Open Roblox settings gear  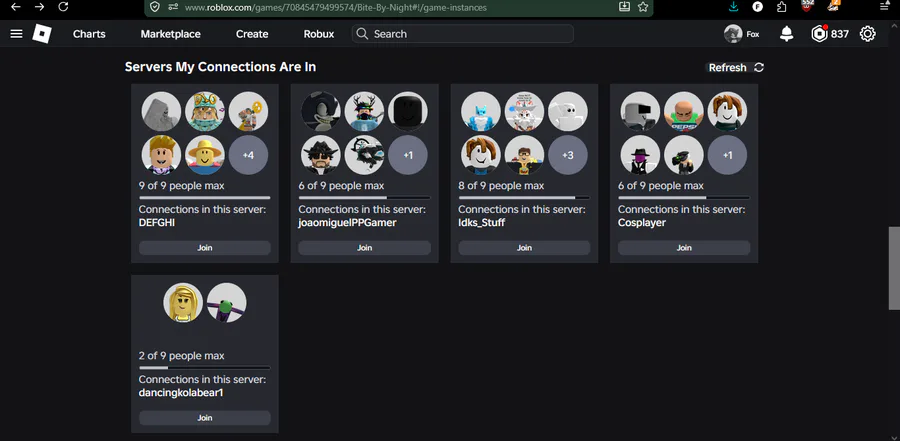point(867,34)
